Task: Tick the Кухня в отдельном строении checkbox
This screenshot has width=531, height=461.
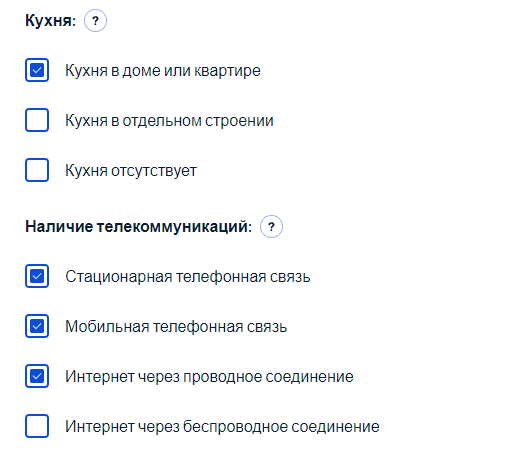Action: click(x=37, y=120)
